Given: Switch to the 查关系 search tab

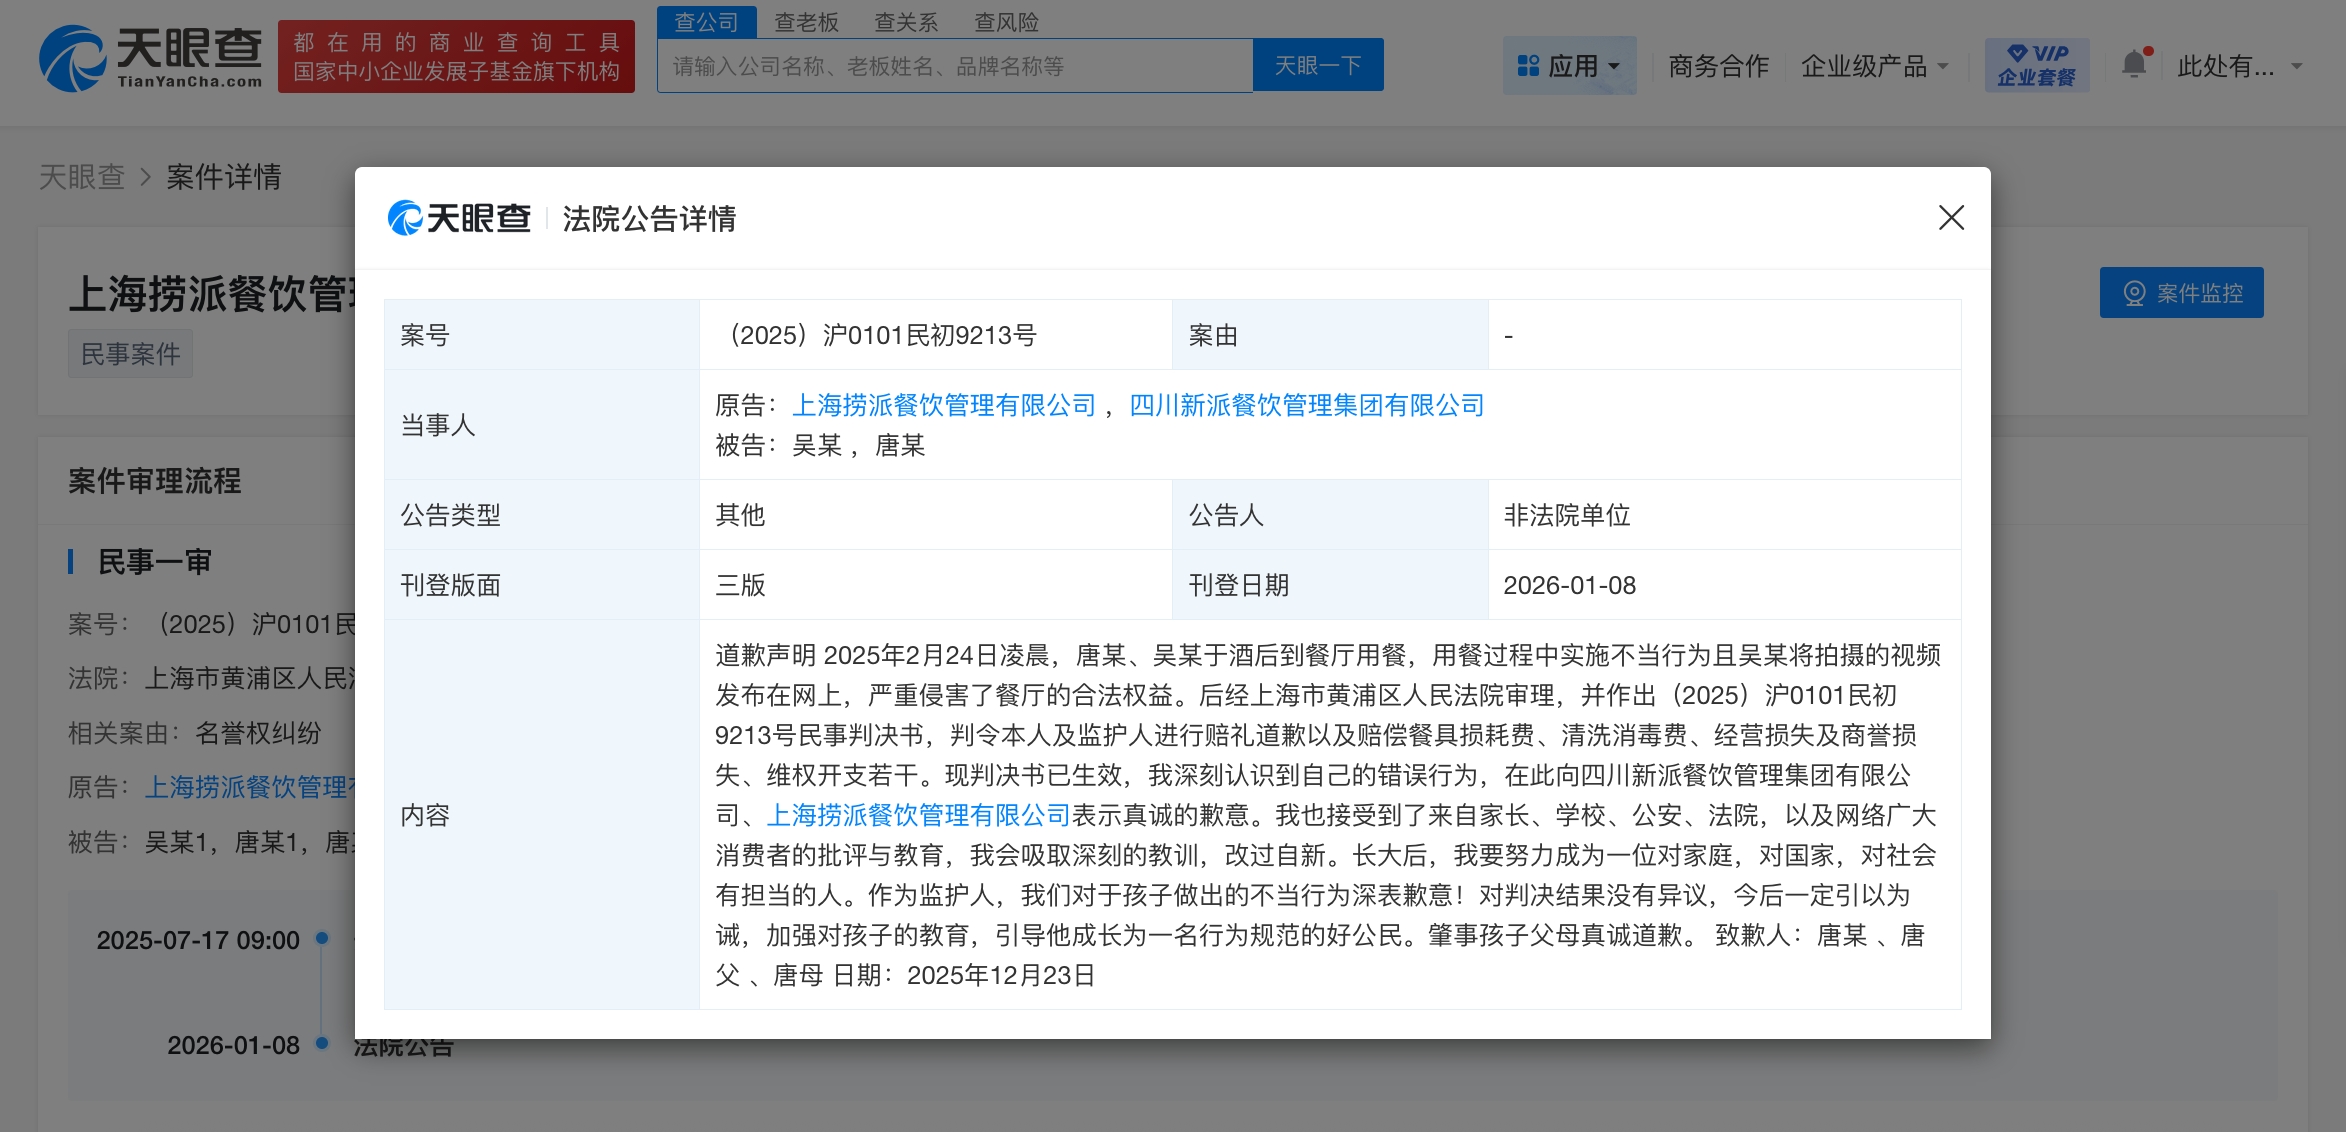Looking at the screenshot, I should coord(906,22).
